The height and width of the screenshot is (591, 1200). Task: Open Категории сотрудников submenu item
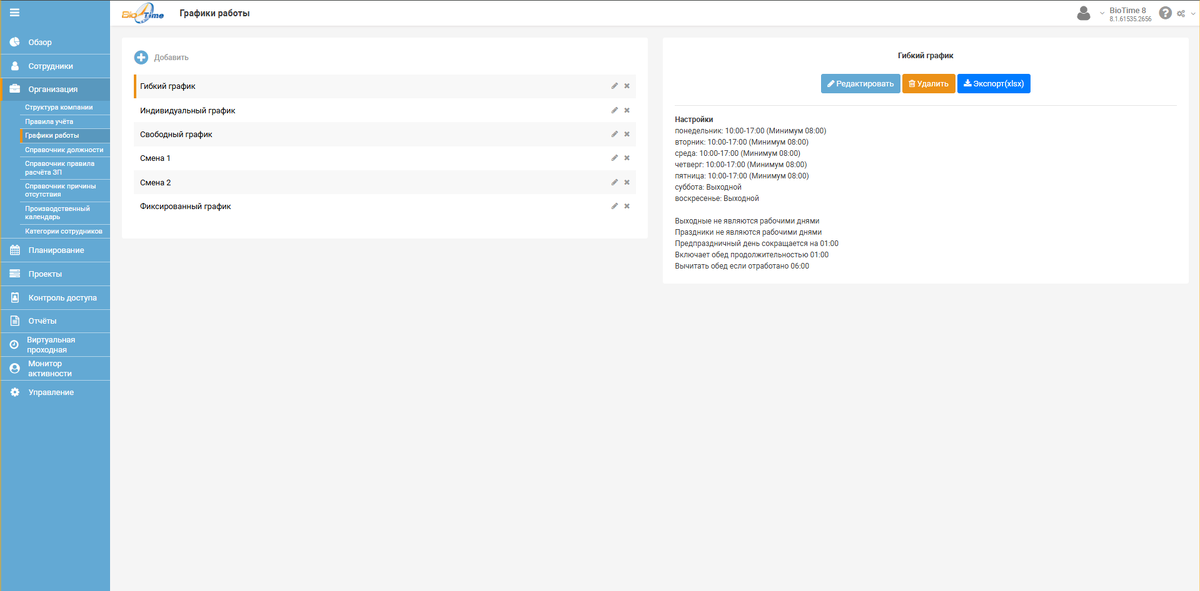(x=63, y=231)
